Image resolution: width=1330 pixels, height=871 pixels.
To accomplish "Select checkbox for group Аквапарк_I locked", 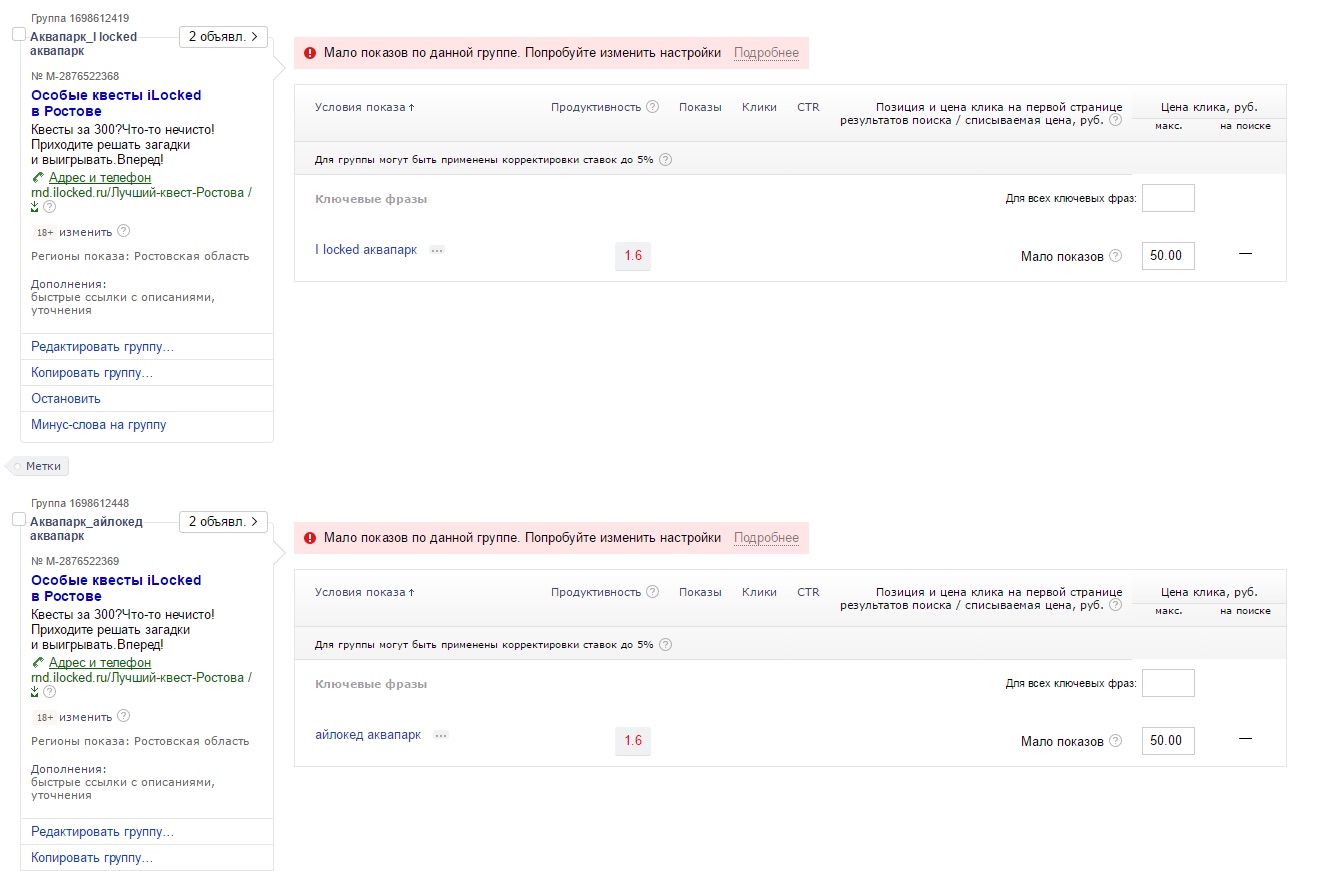I will tap(18, 35).
